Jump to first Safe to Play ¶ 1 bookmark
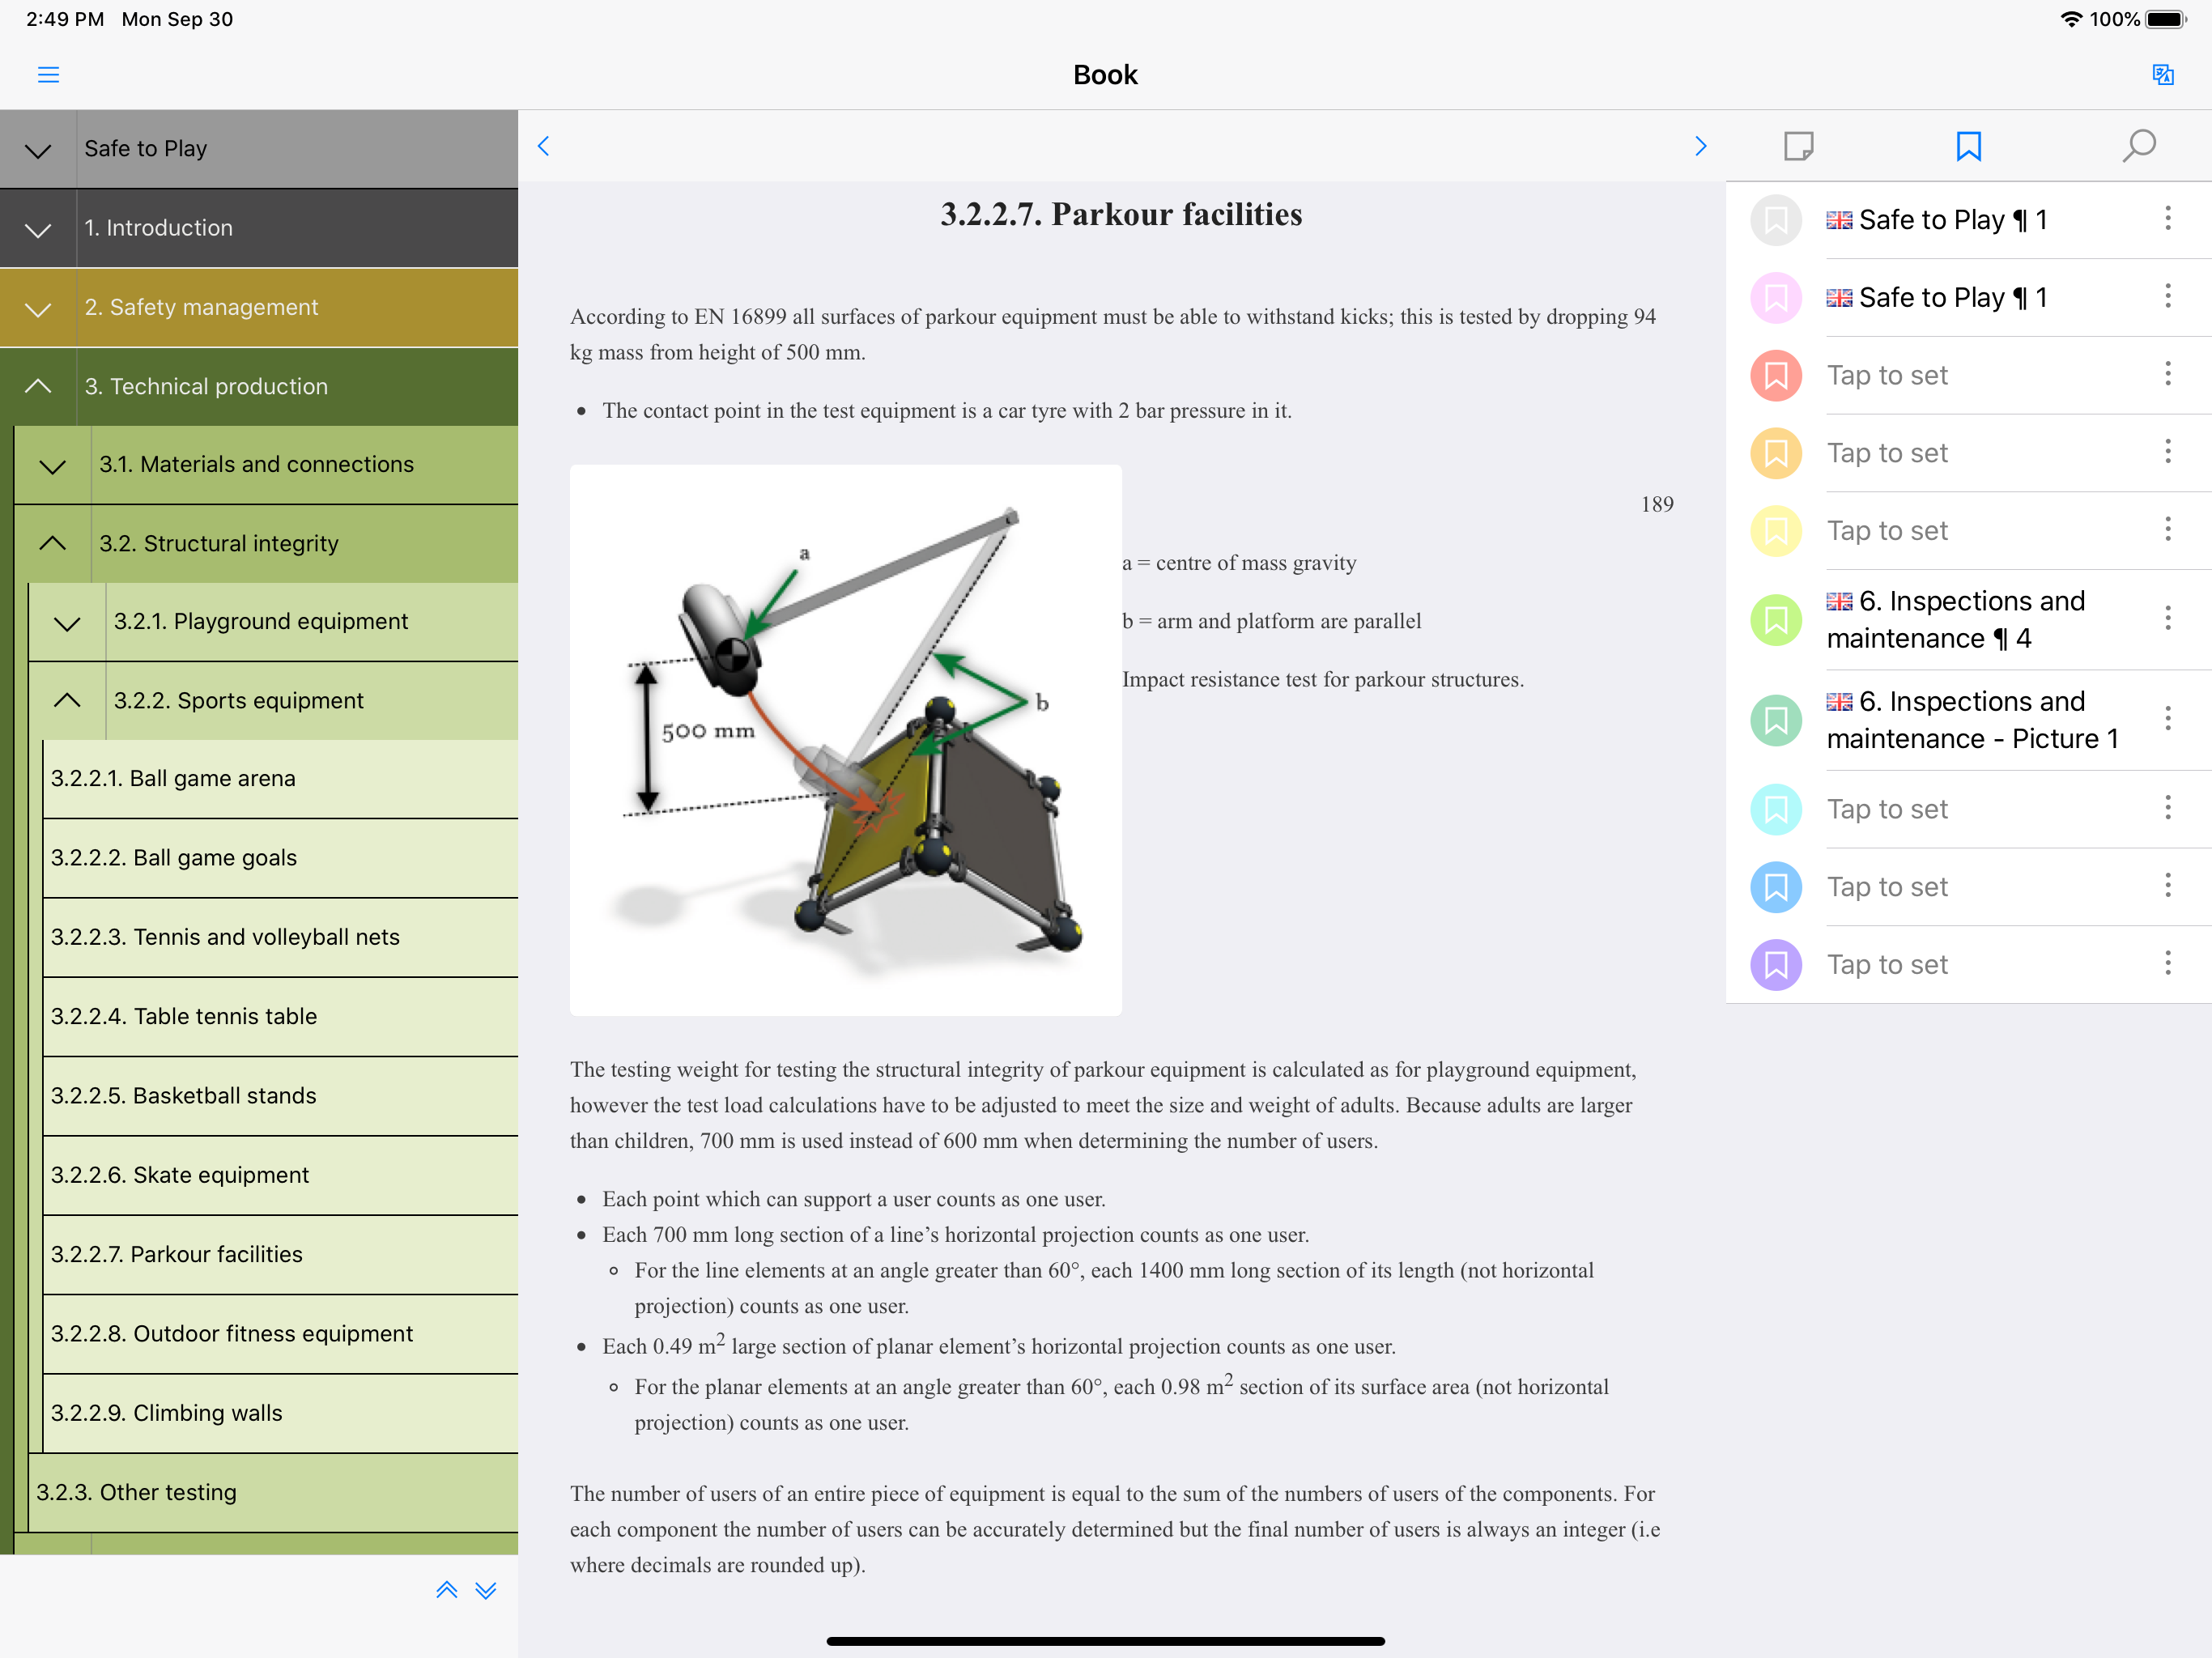The height and width of the screenshot is (1658, 2212). point(1937,220)
